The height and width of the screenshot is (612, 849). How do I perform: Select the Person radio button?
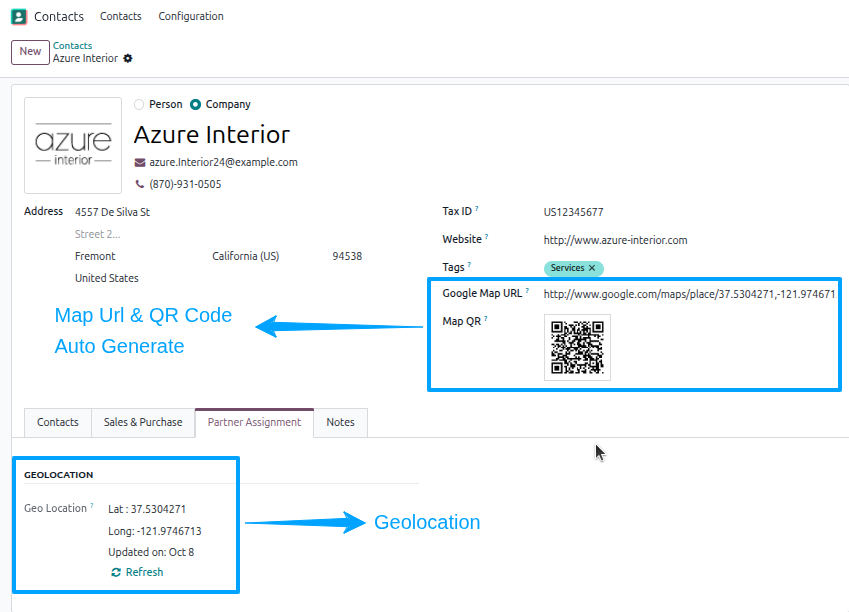pos(139,104)
